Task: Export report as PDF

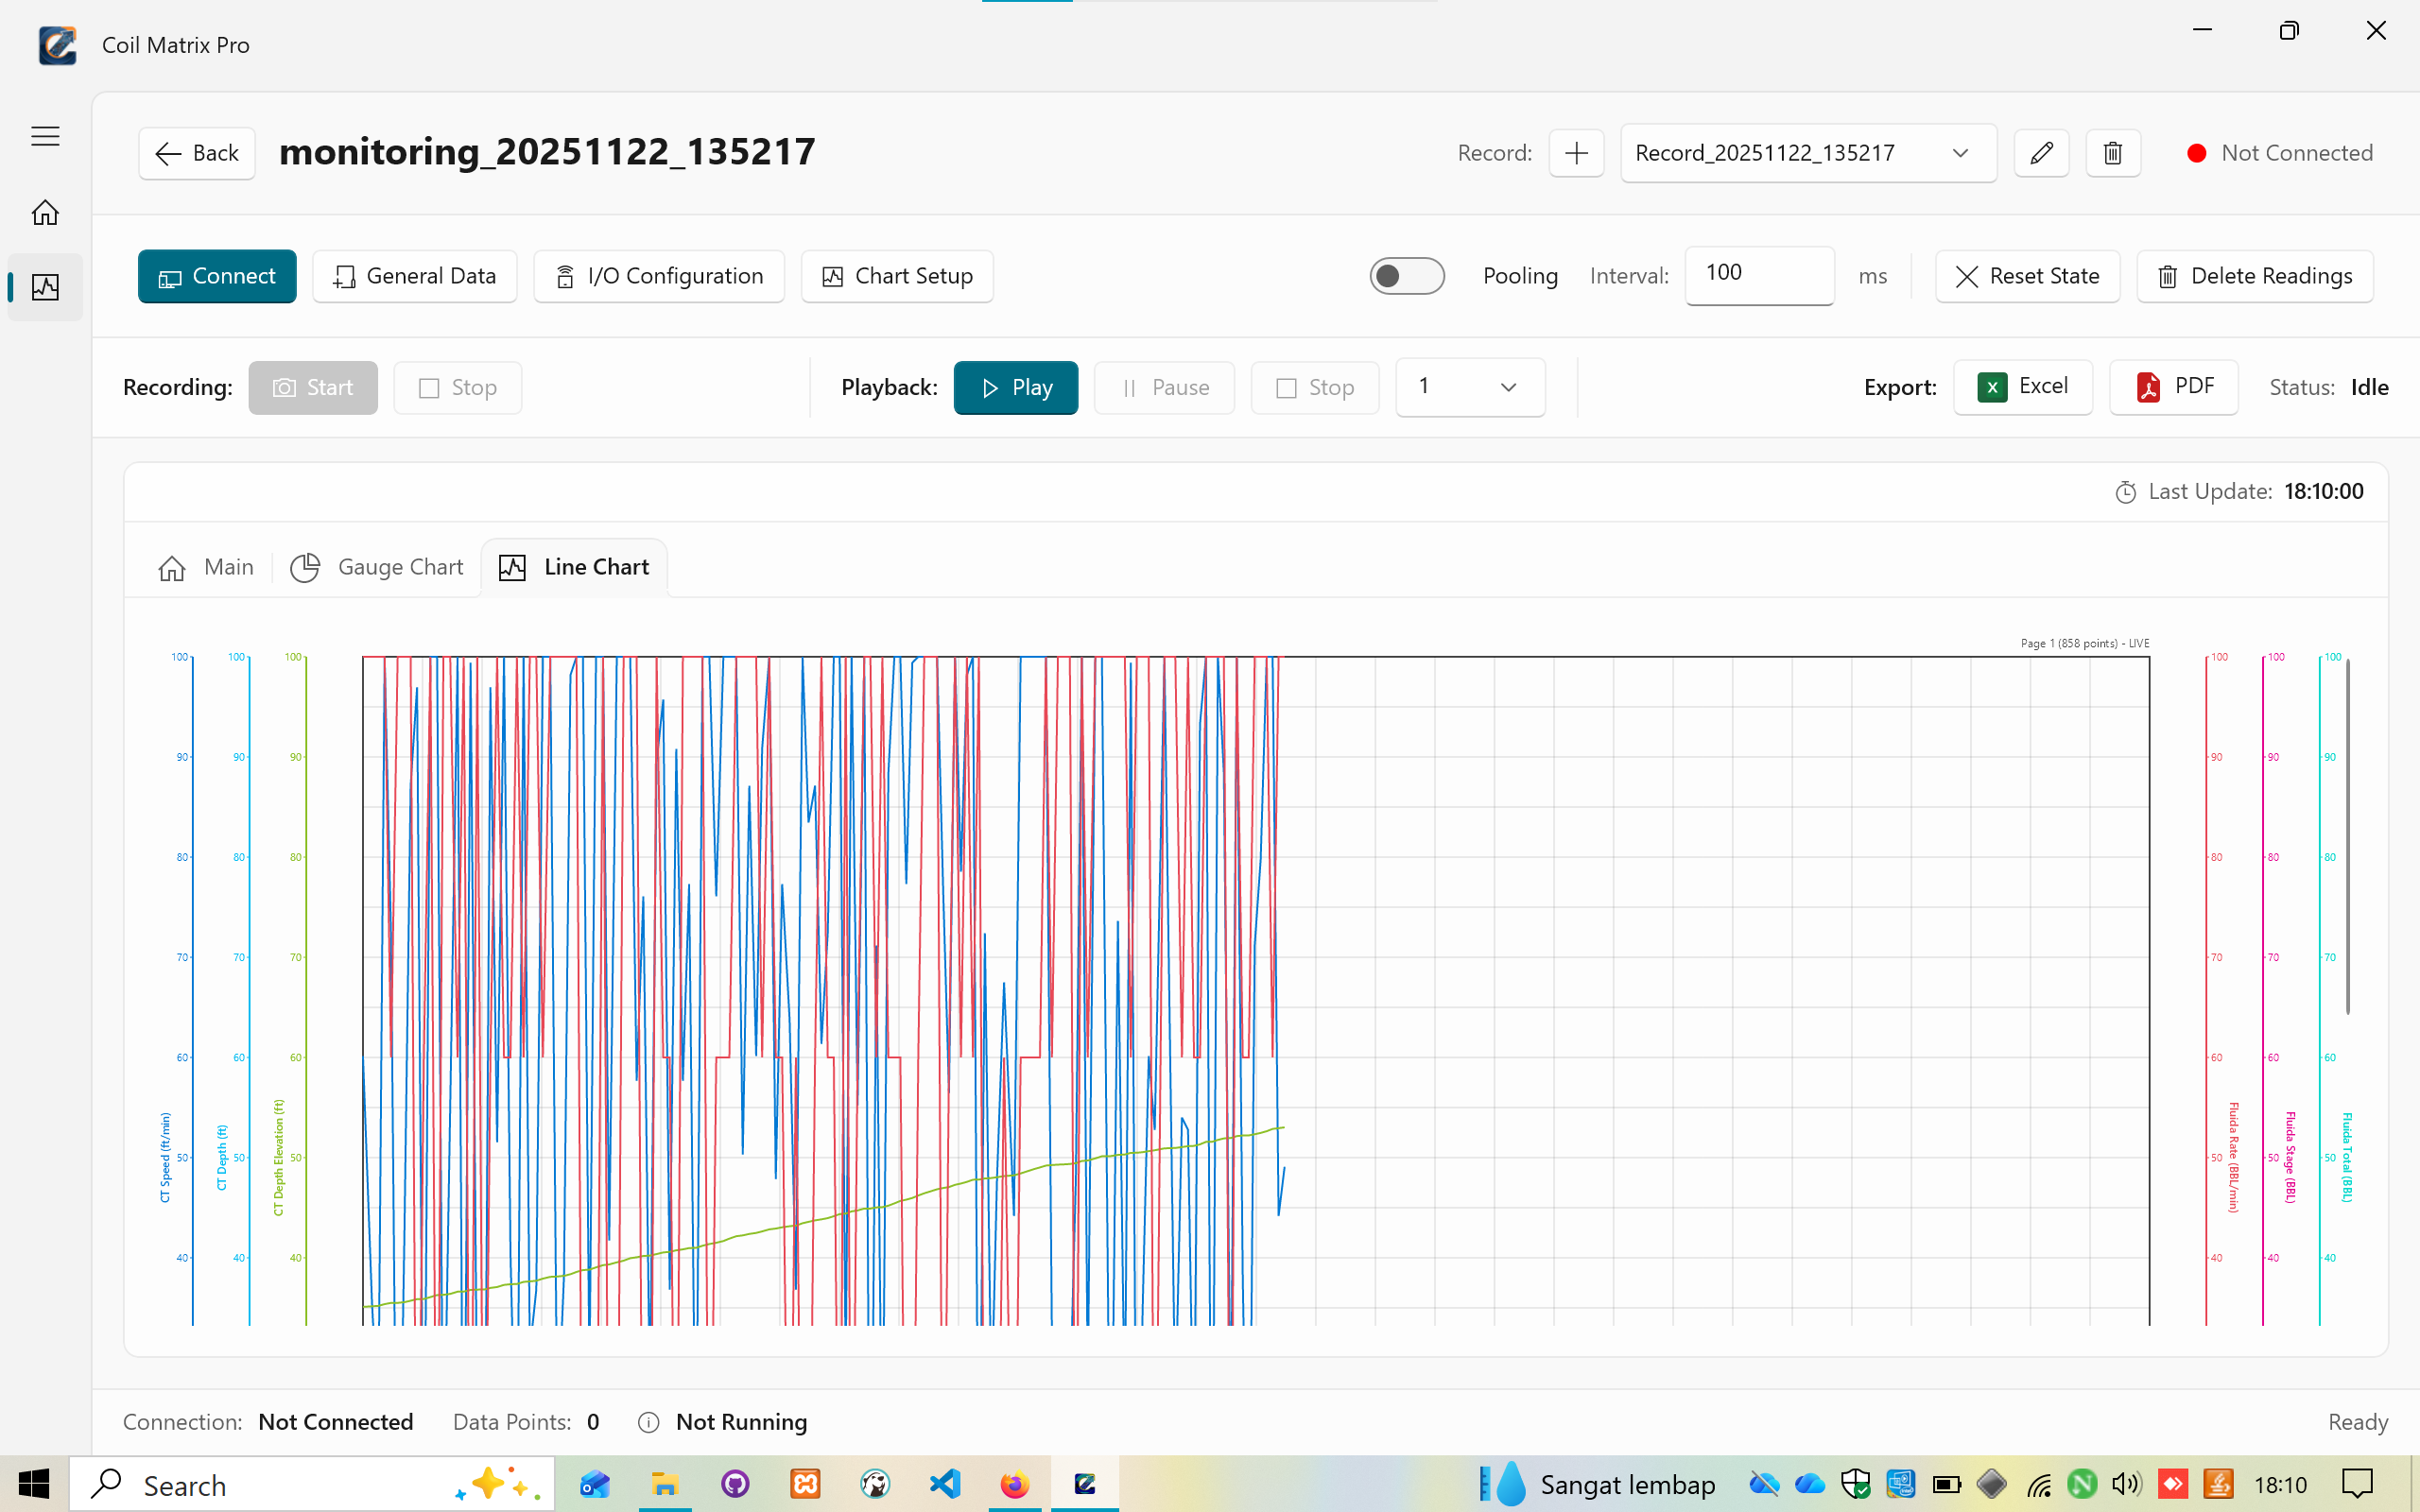Action: point(2173,387)
